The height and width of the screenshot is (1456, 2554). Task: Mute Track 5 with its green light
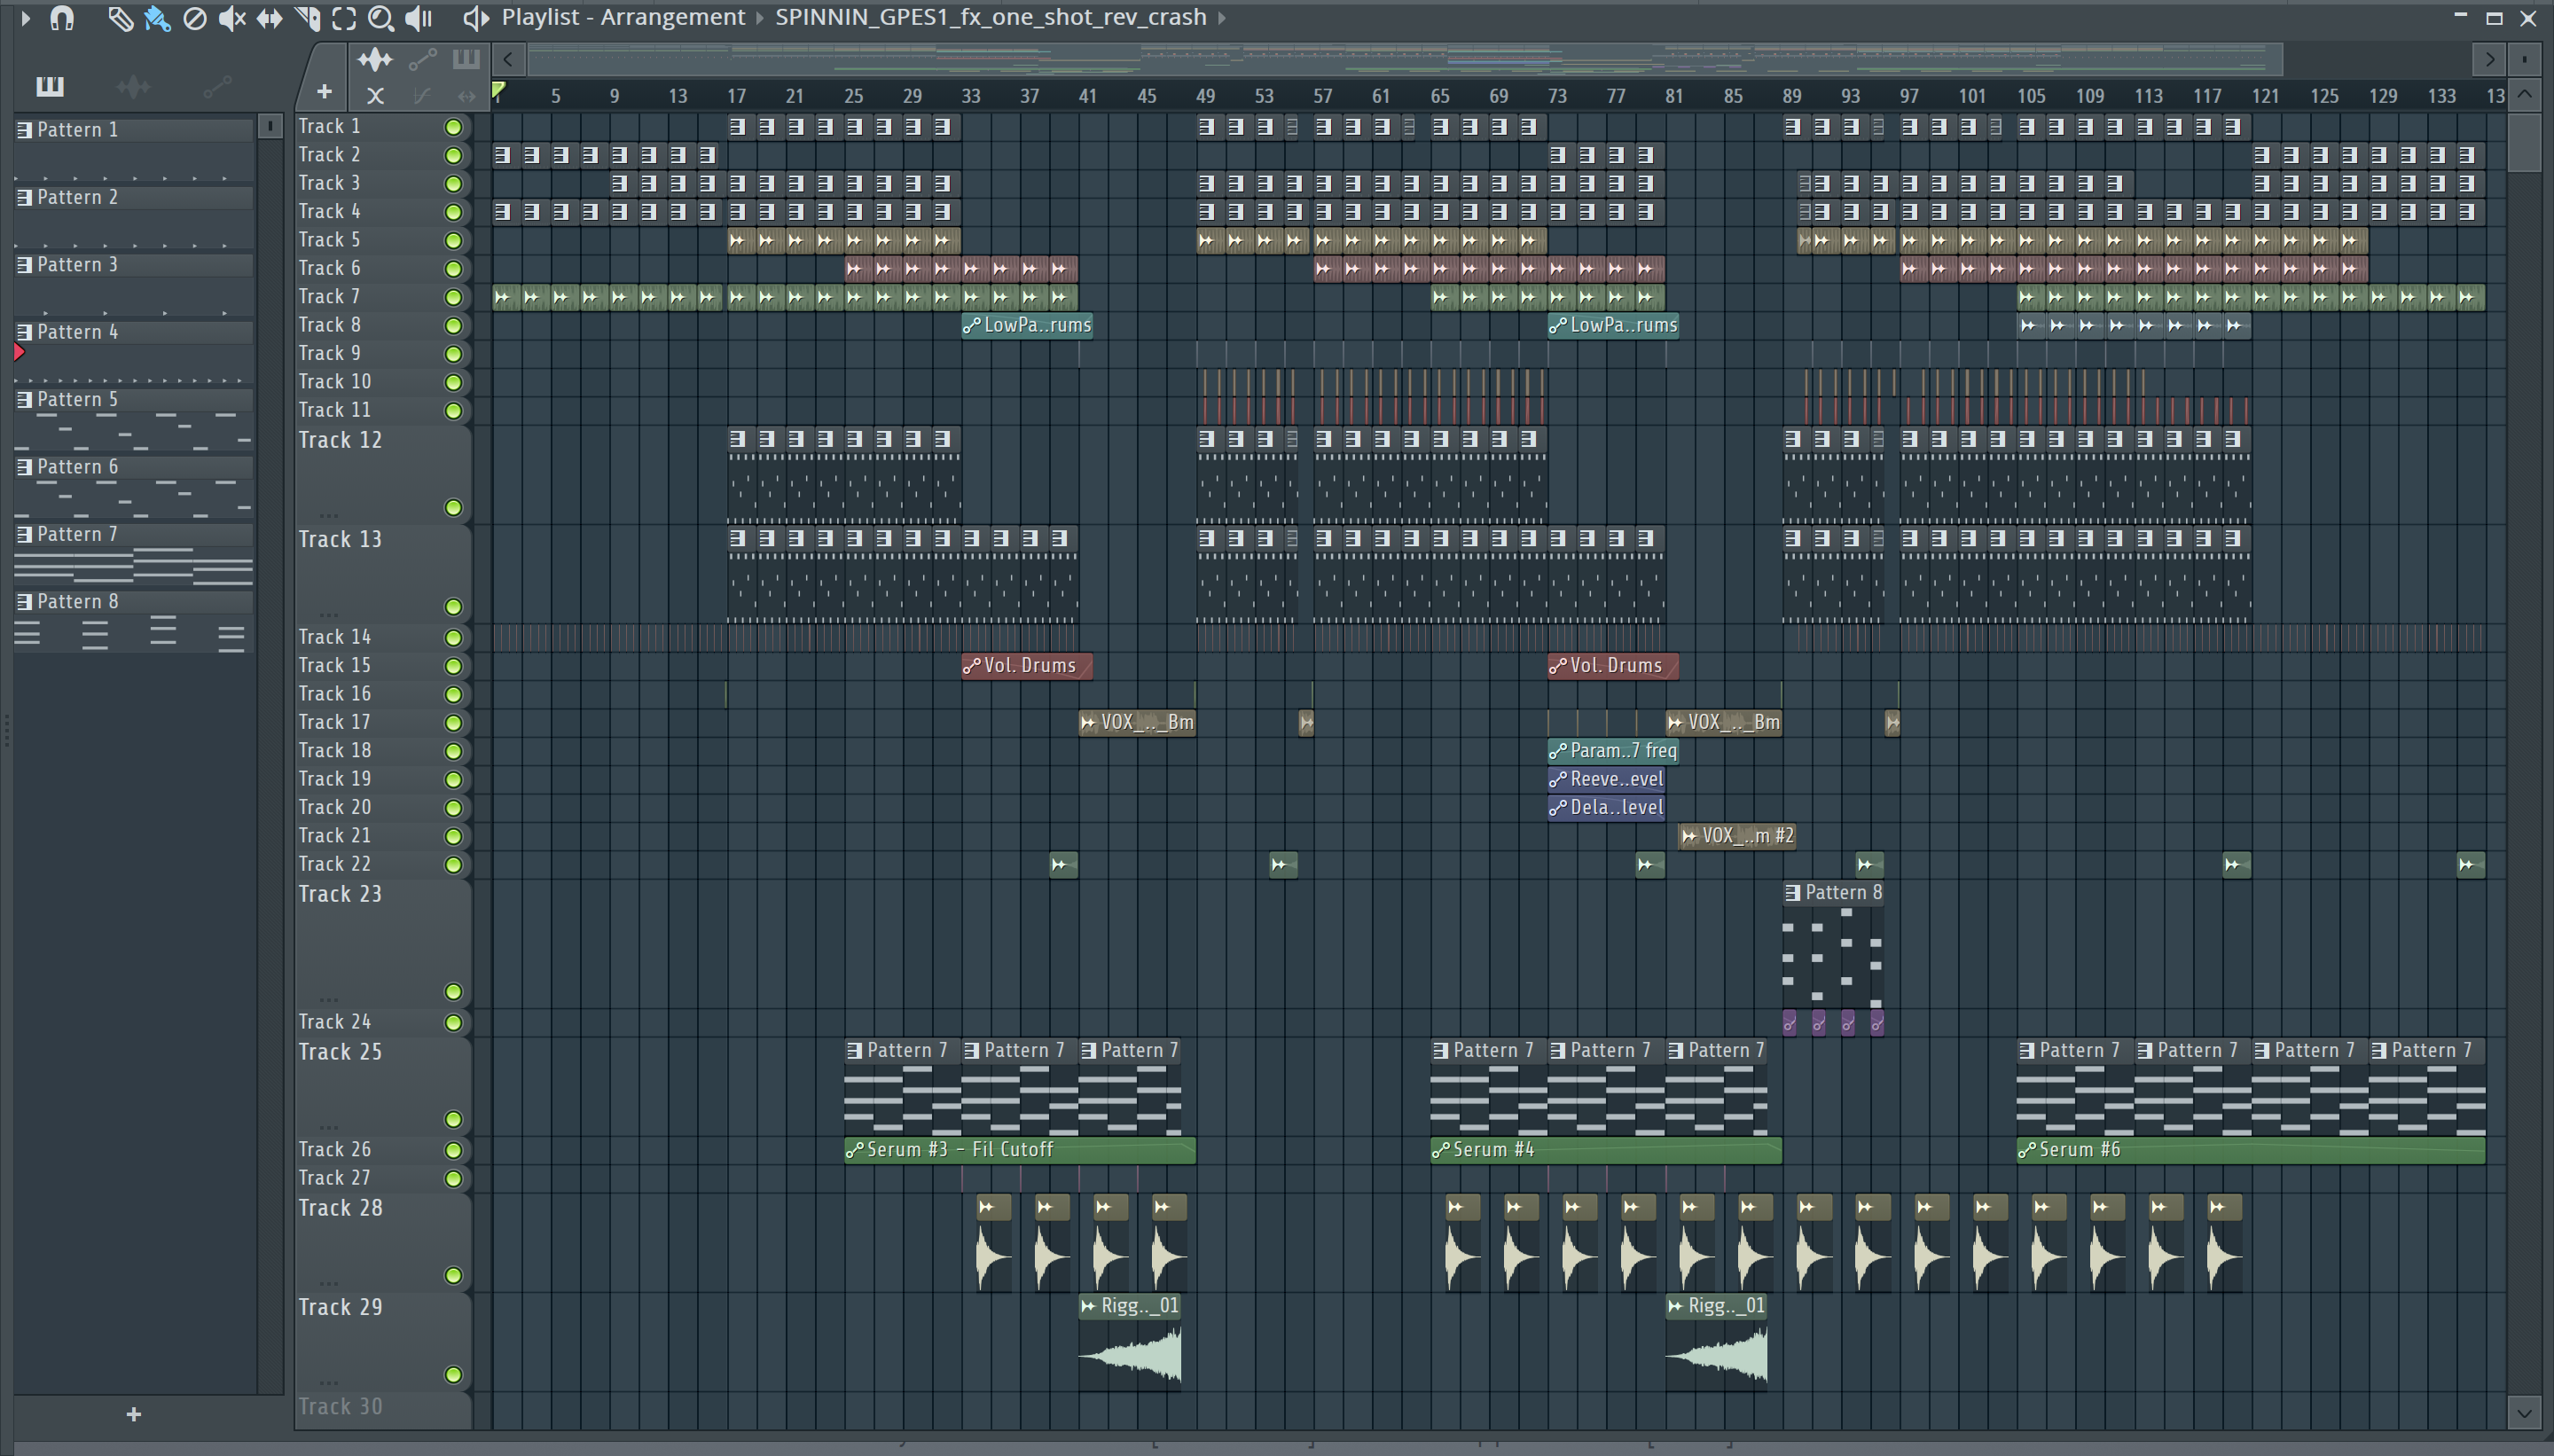pyautogui.click(x=453, y=241)
